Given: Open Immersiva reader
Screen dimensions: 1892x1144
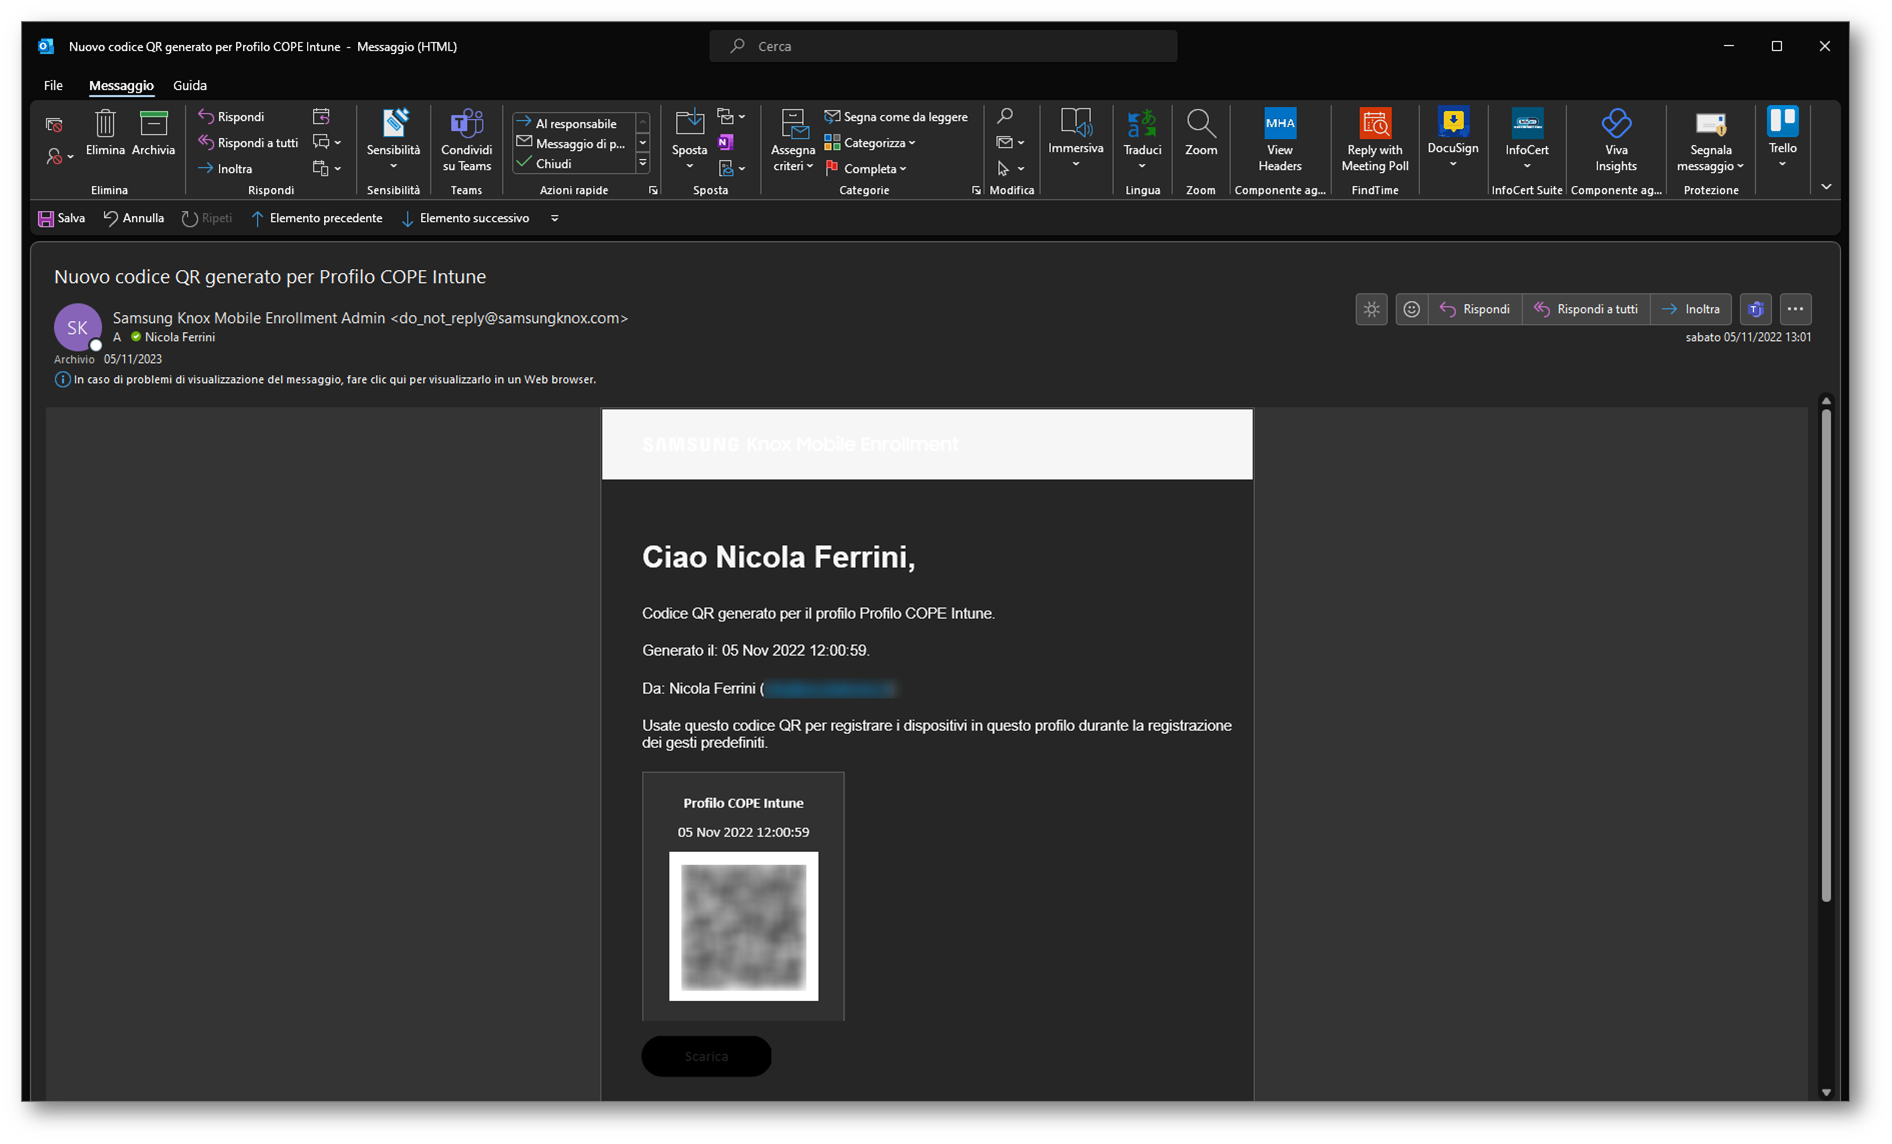Looking at the screenshot, I should [x=1075, y=138].
